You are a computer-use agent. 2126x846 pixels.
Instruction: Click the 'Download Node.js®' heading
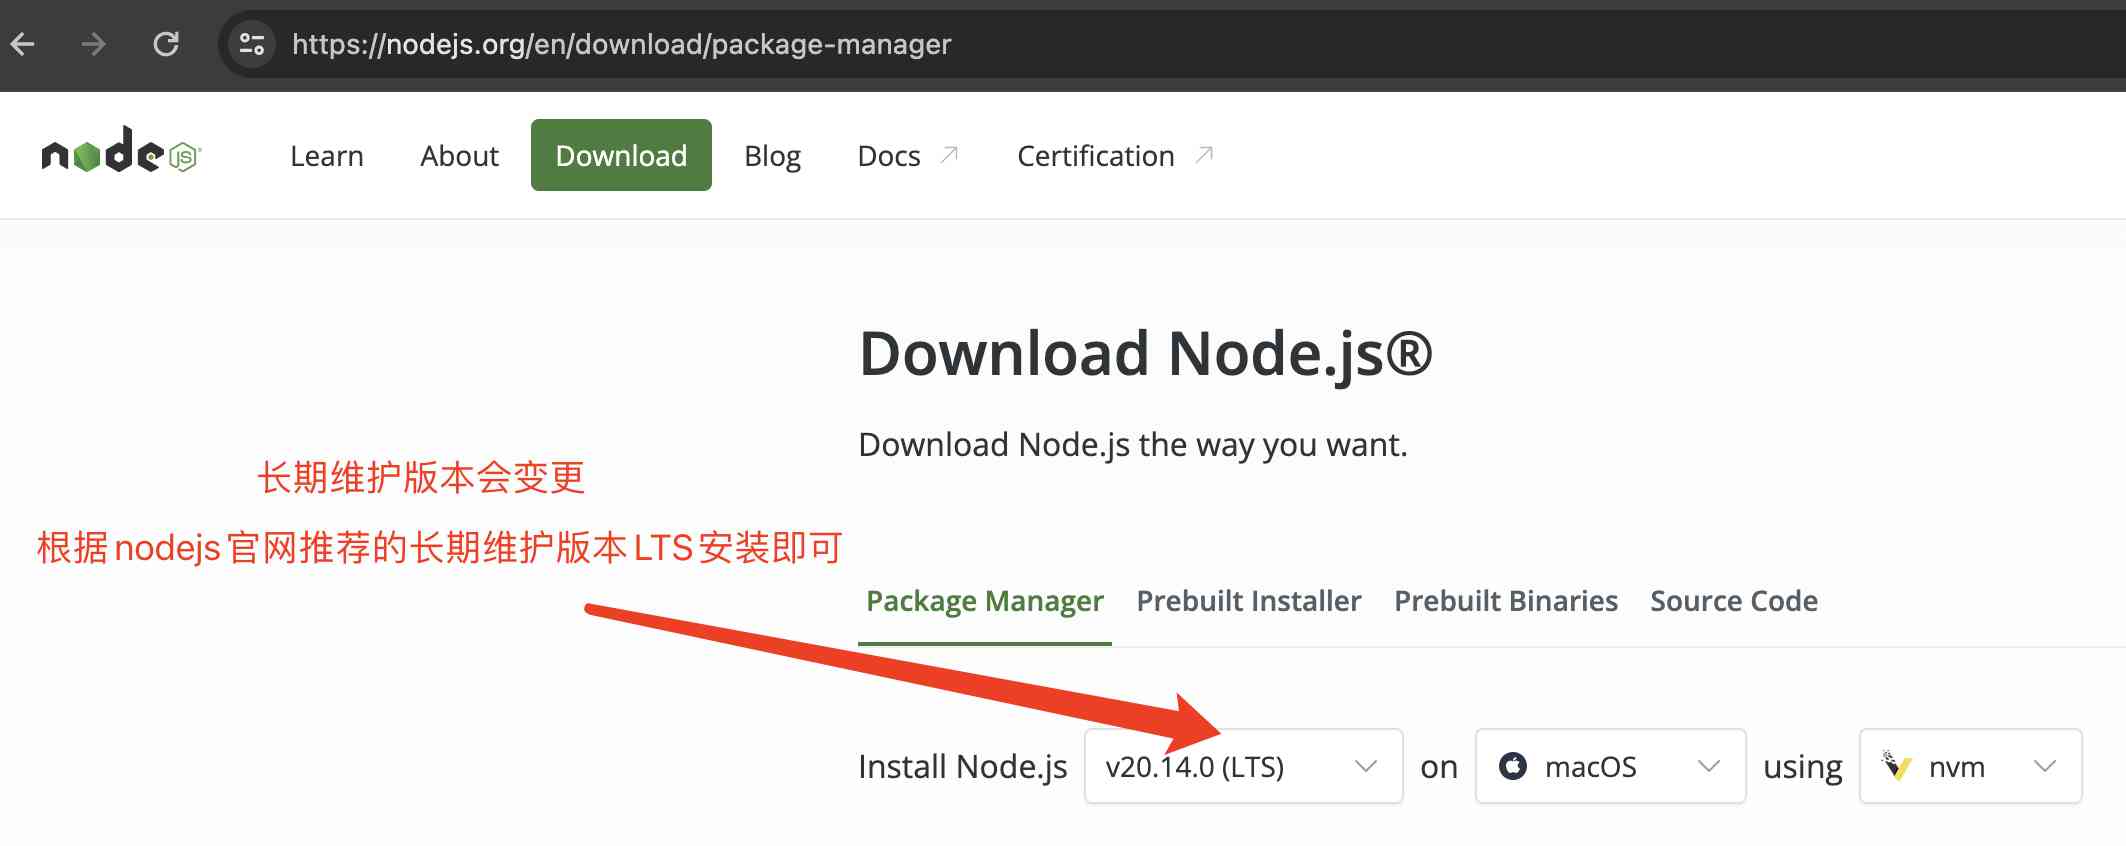tap(1146, 354)
